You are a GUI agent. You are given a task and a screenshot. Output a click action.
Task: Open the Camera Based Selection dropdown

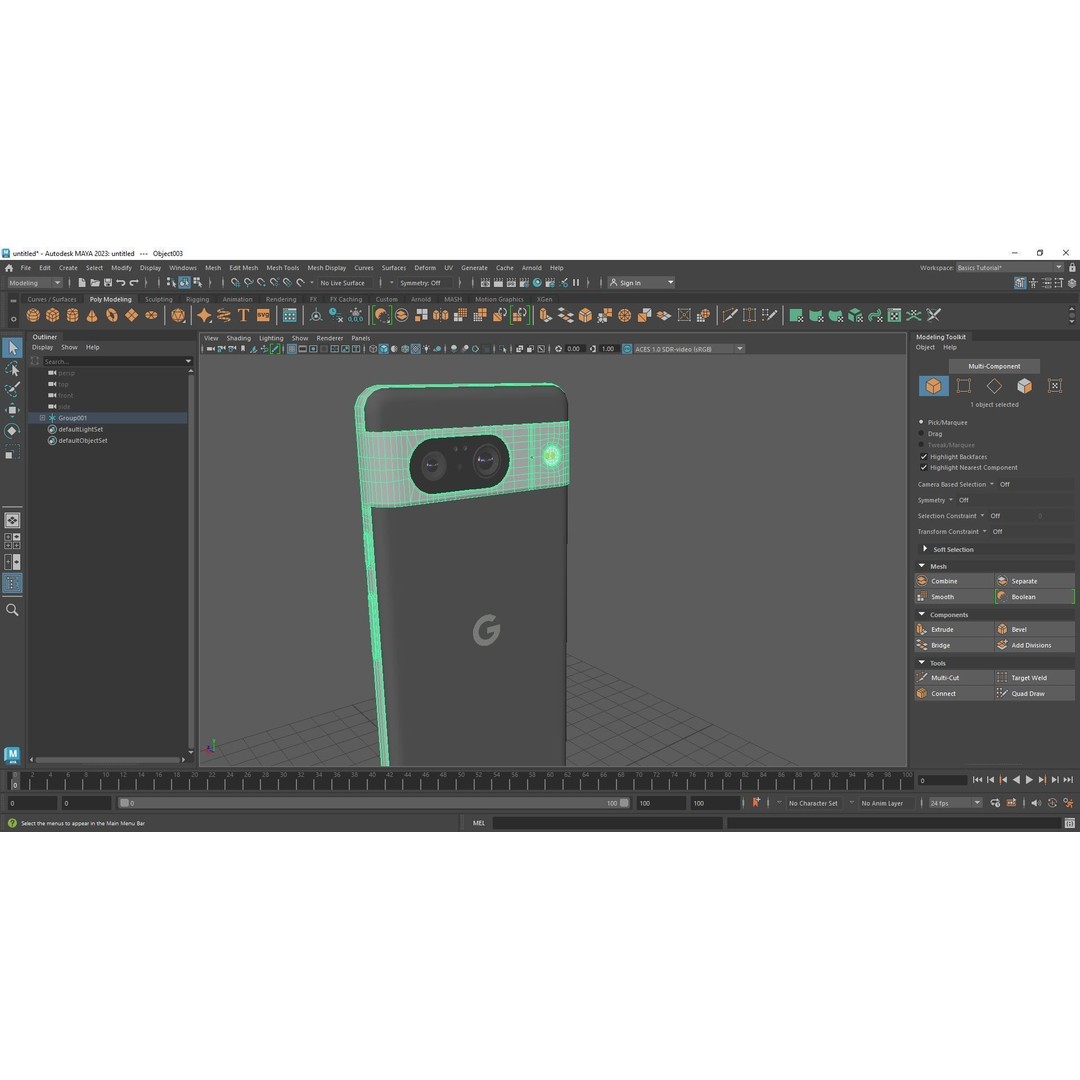pos(991,484)
